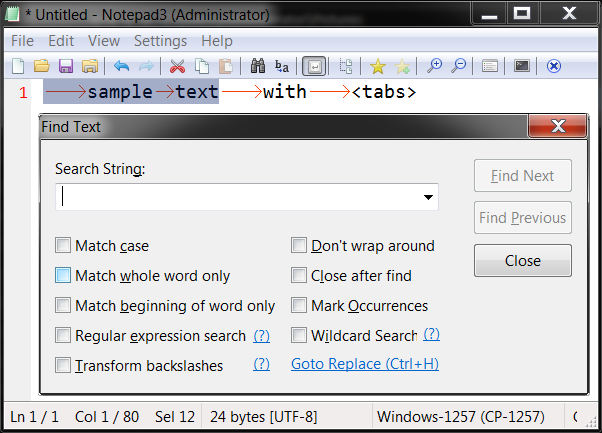Zoom in with the magnifier plus icon
The height and width of the screenshot is (433, 602).
click(x=434, y=66)
